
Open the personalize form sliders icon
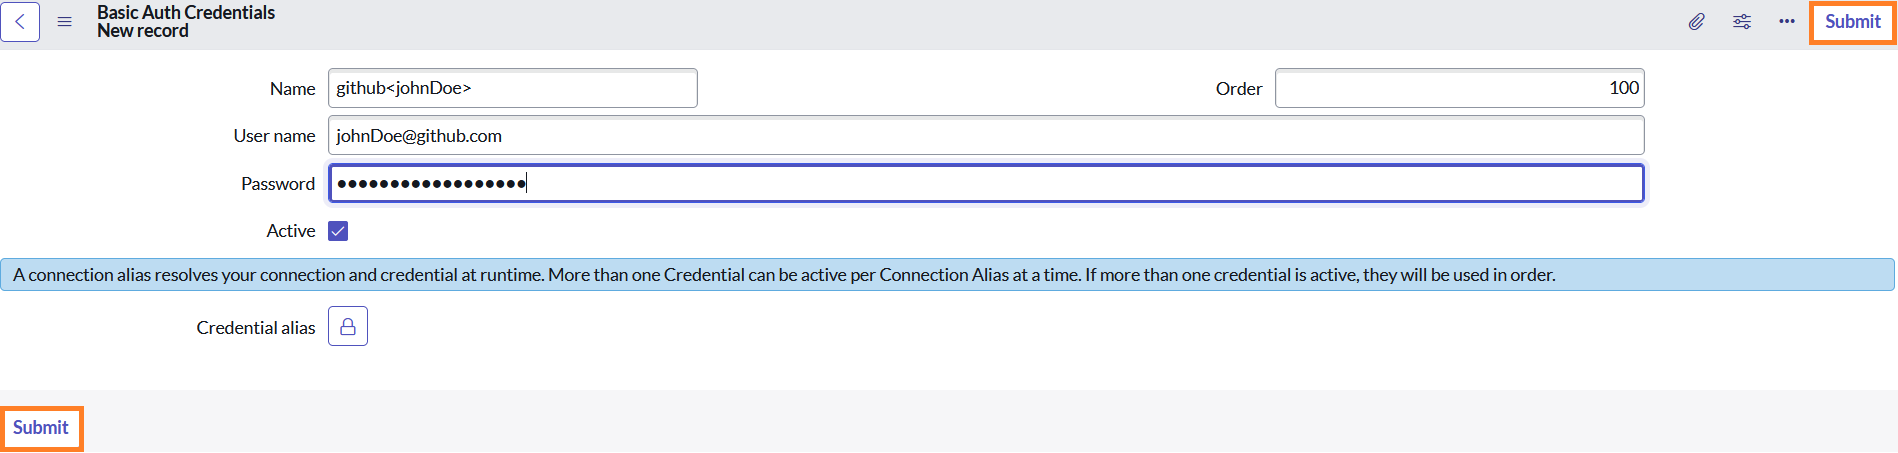pyautogui.click(x=1742, y=22)
